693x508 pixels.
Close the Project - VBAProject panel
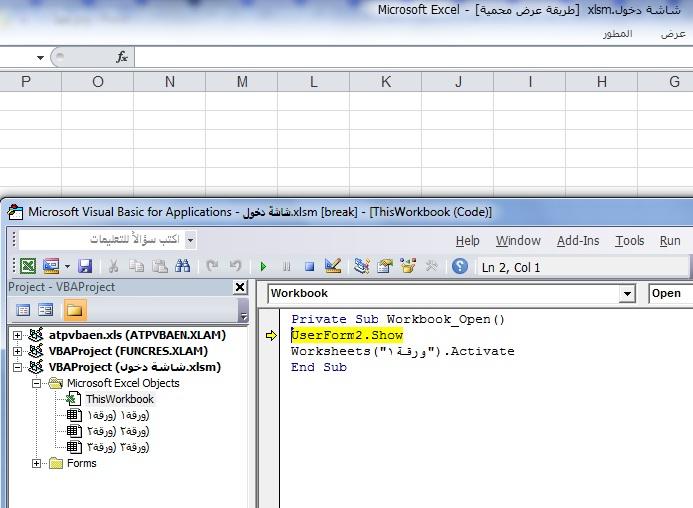[240, 287]
